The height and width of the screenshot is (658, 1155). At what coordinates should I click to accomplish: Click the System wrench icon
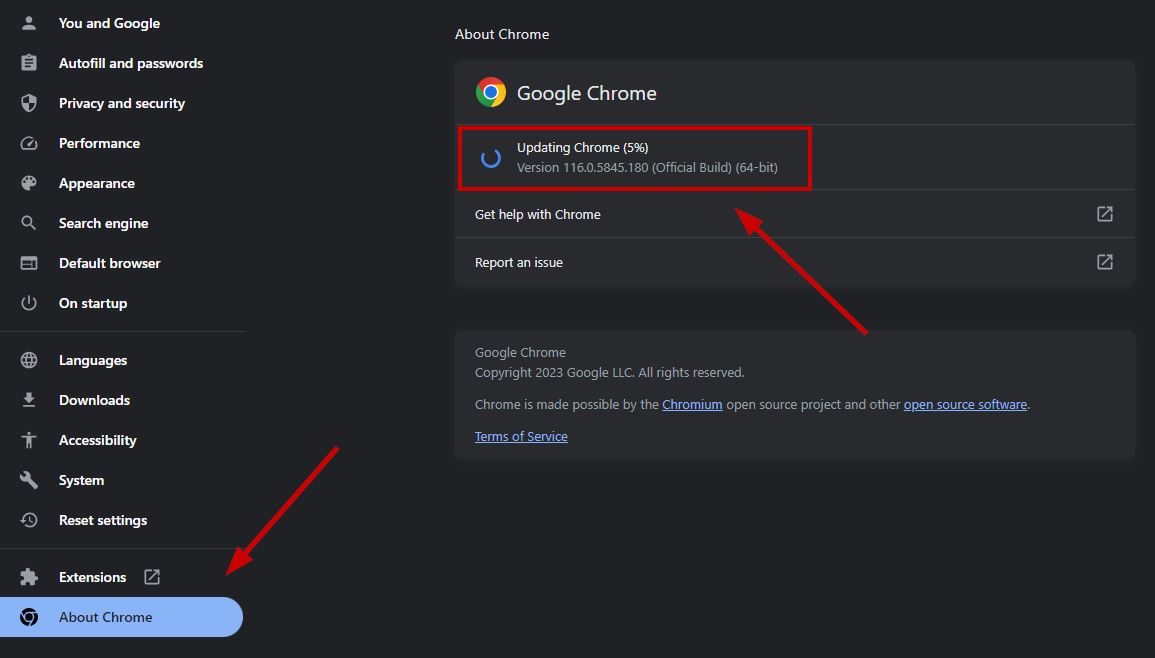pyautogui.click(x=28, y=479)
